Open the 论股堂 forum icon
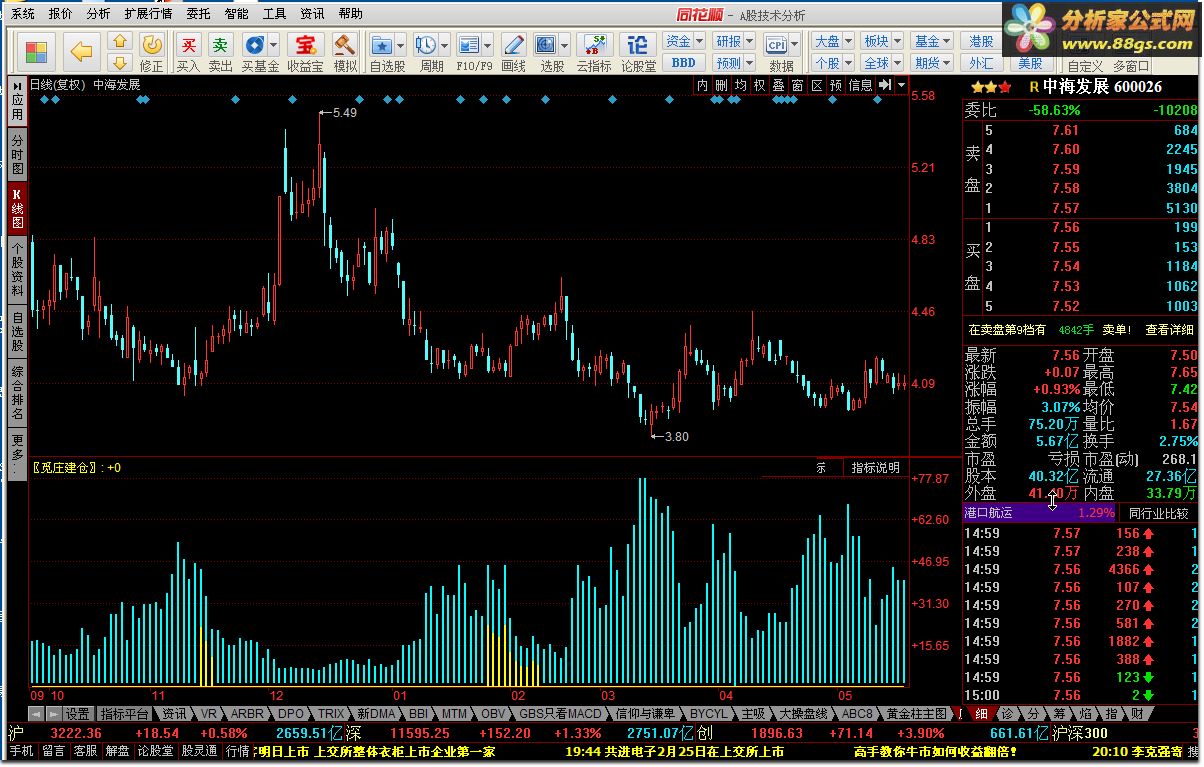The width and height of the screenshot is (1204, 767). pos(638,52)
